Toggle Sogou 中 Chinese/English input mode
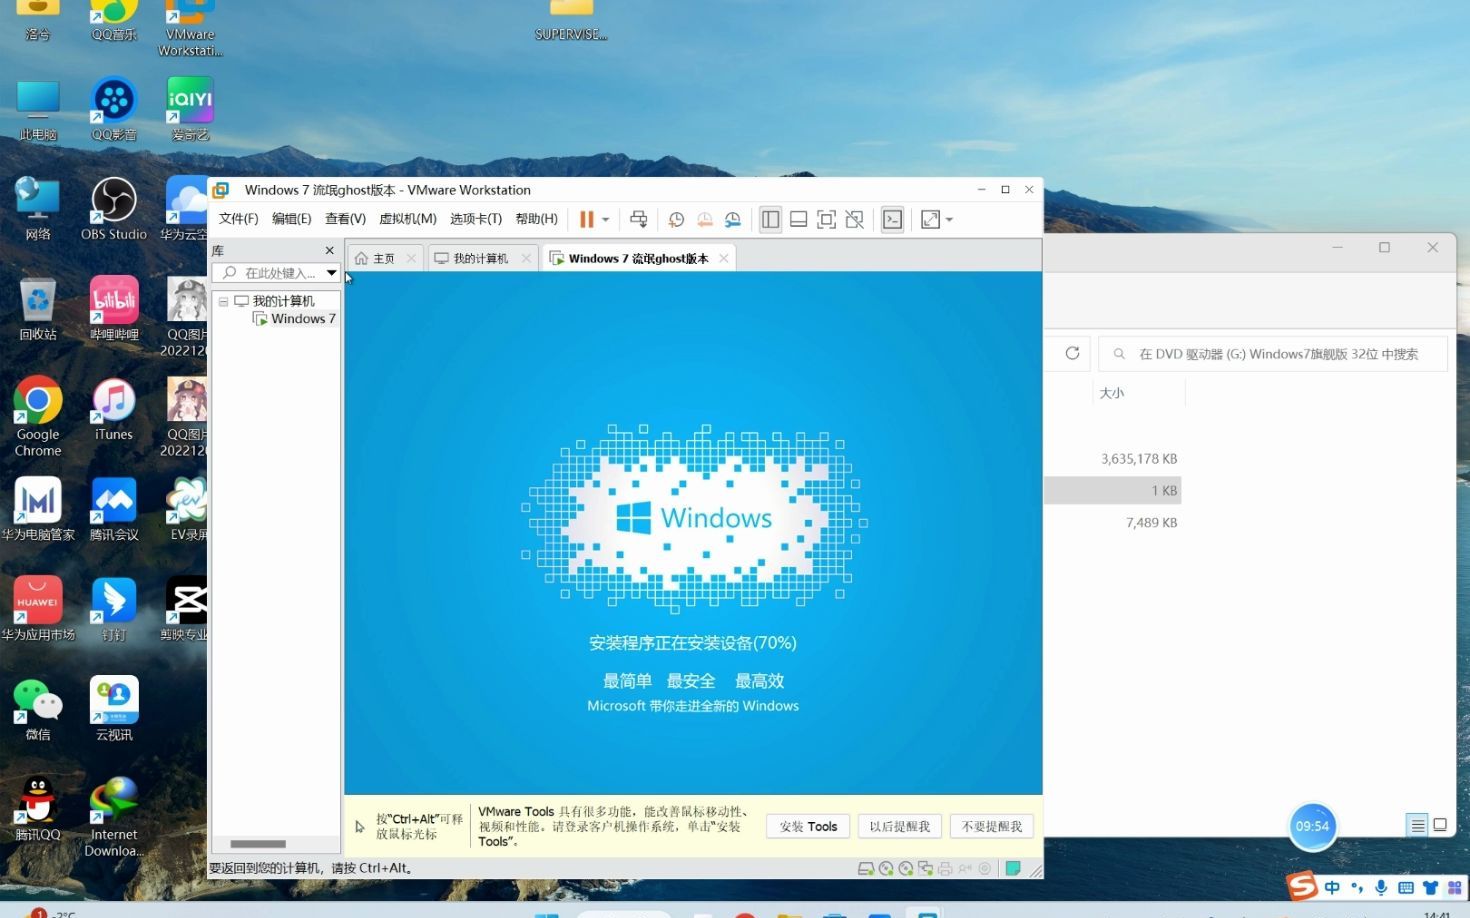1470x918 pixels. (1332, 887)
